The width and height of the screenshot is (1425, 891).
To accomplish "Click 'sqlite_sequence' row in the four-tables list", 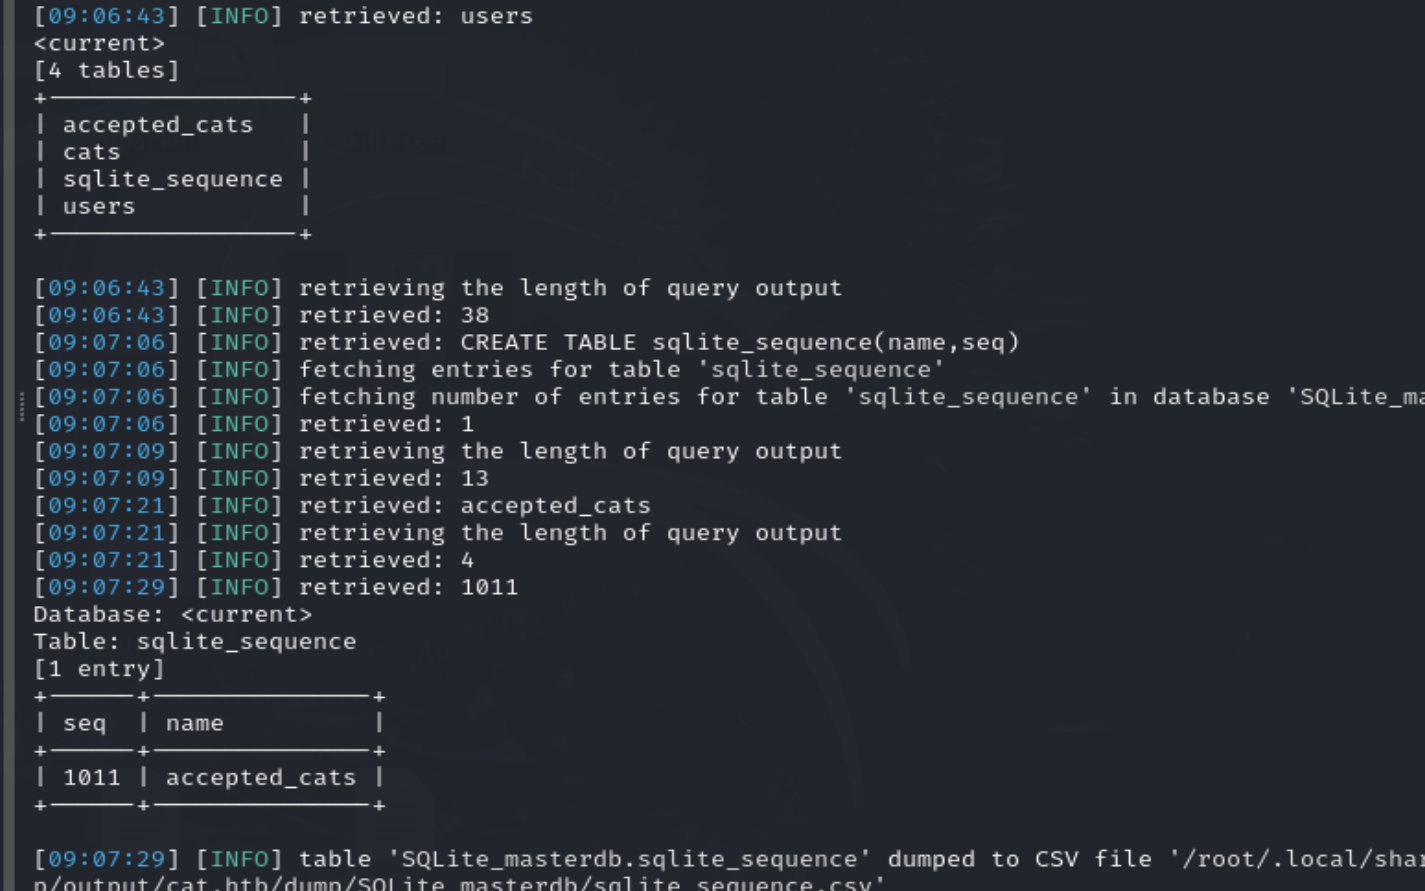I will coord(172,179).
